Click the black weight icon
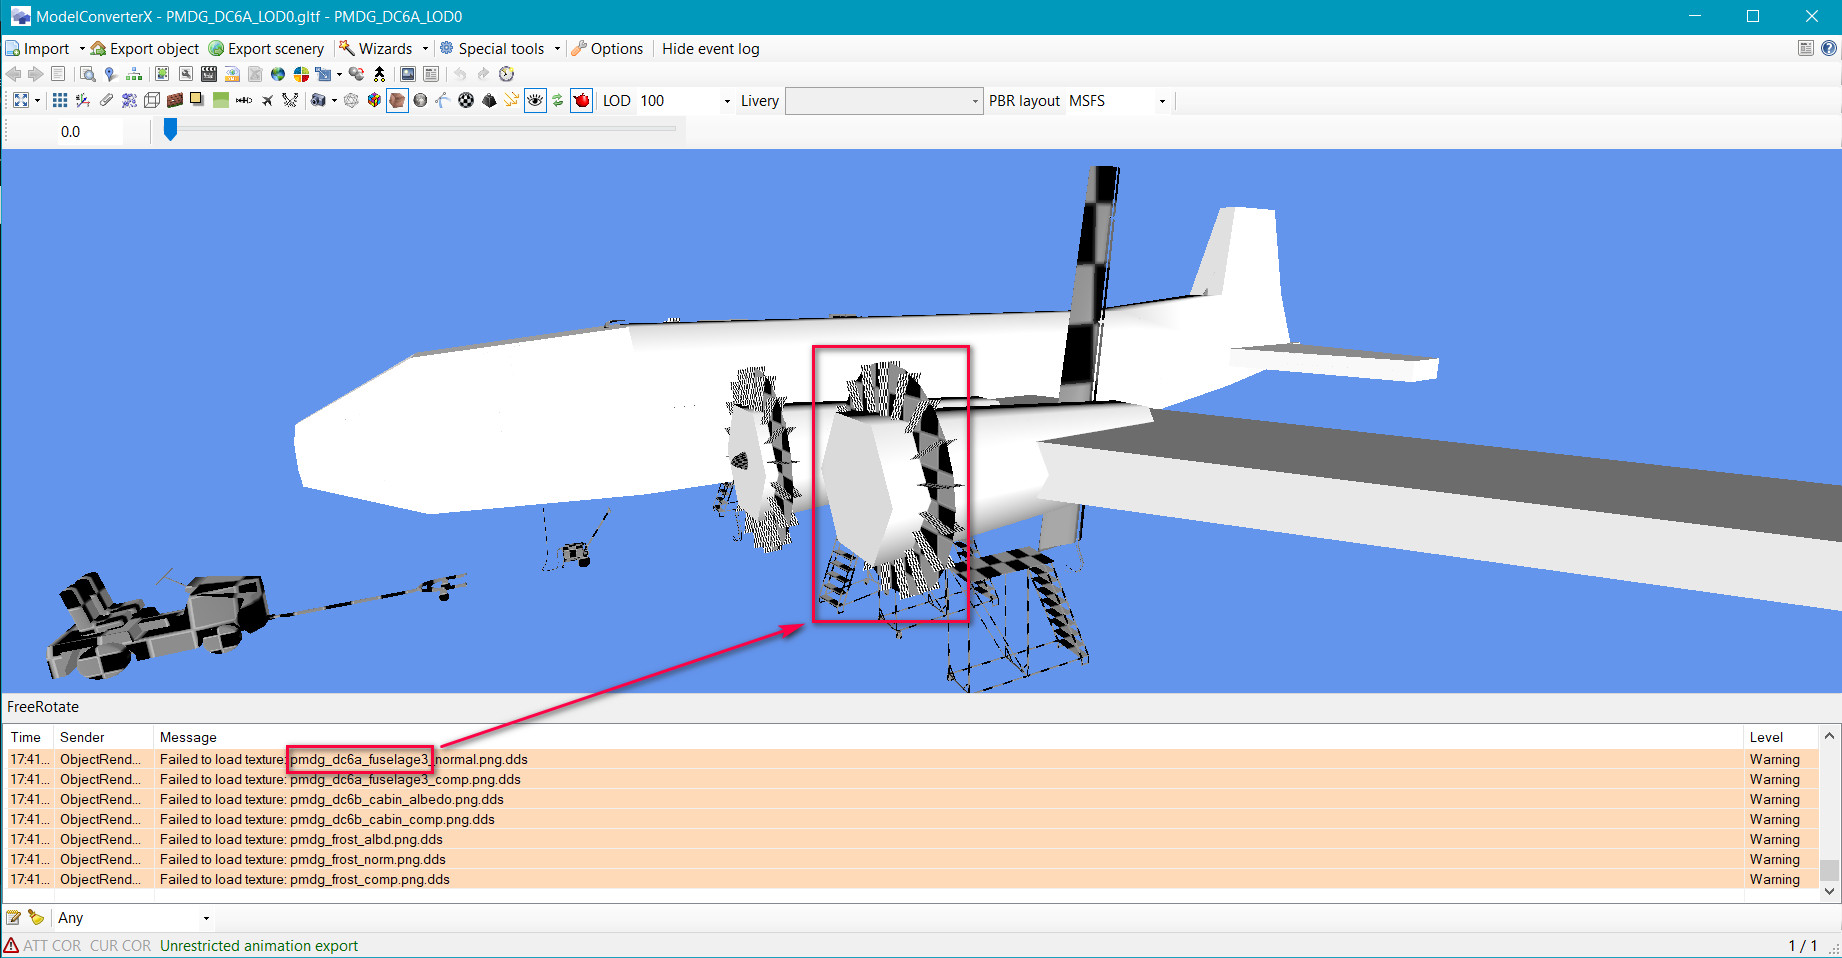Screen dimensions: 1842x958 (489, 100)
